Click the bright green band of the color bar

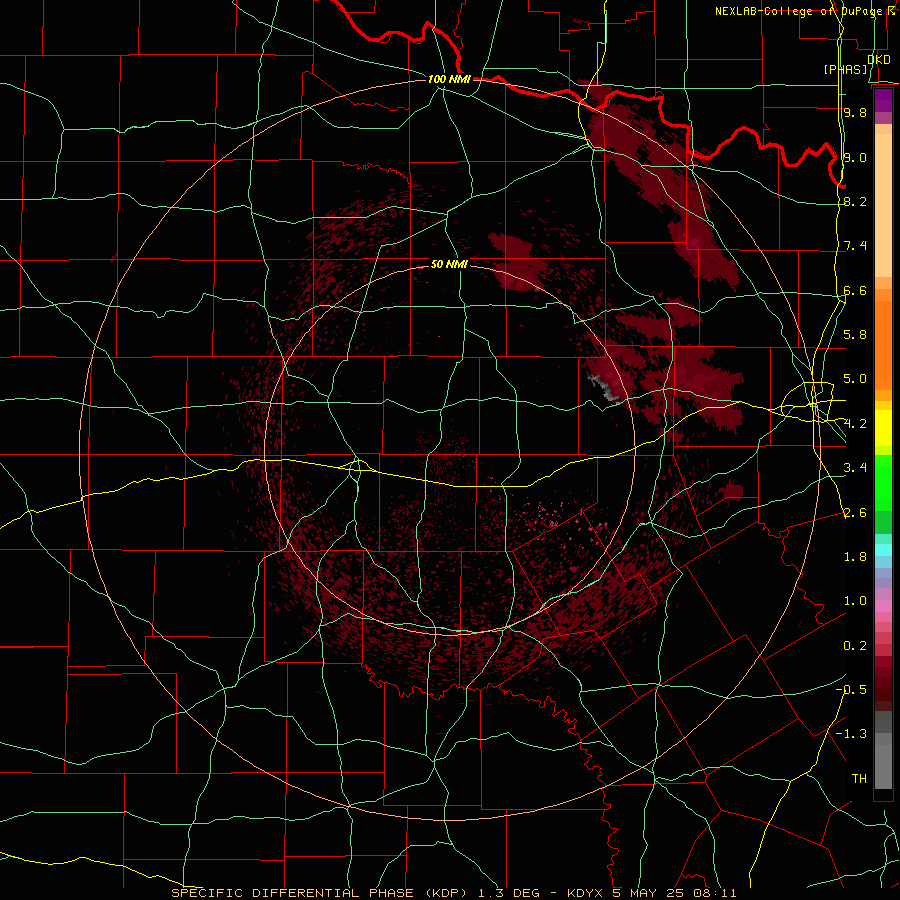(883, 483)
